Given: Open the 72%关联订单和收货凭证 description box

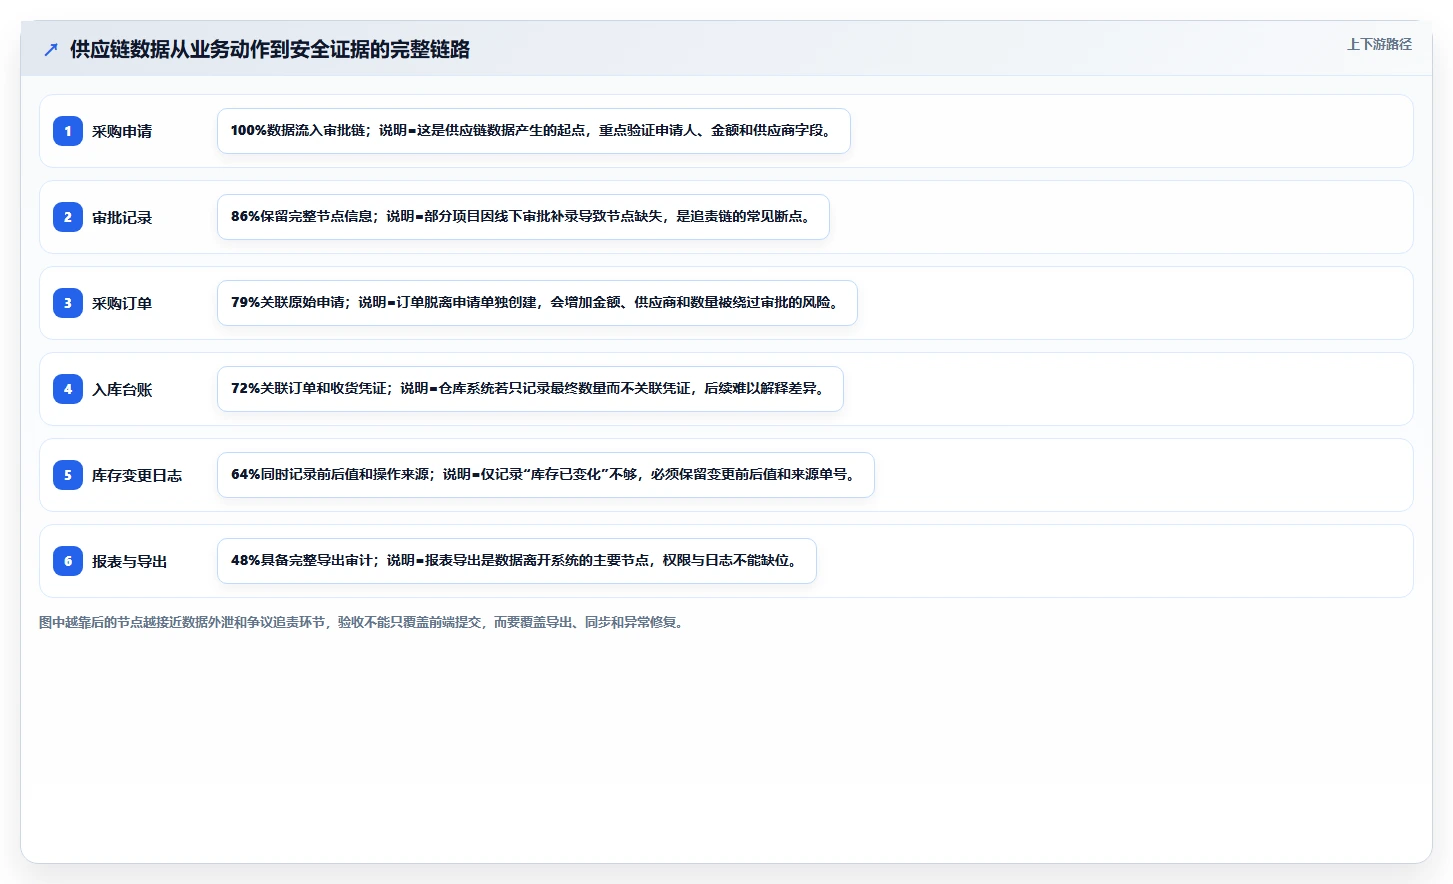Looking at the screenshot, I should pos(530,389).
